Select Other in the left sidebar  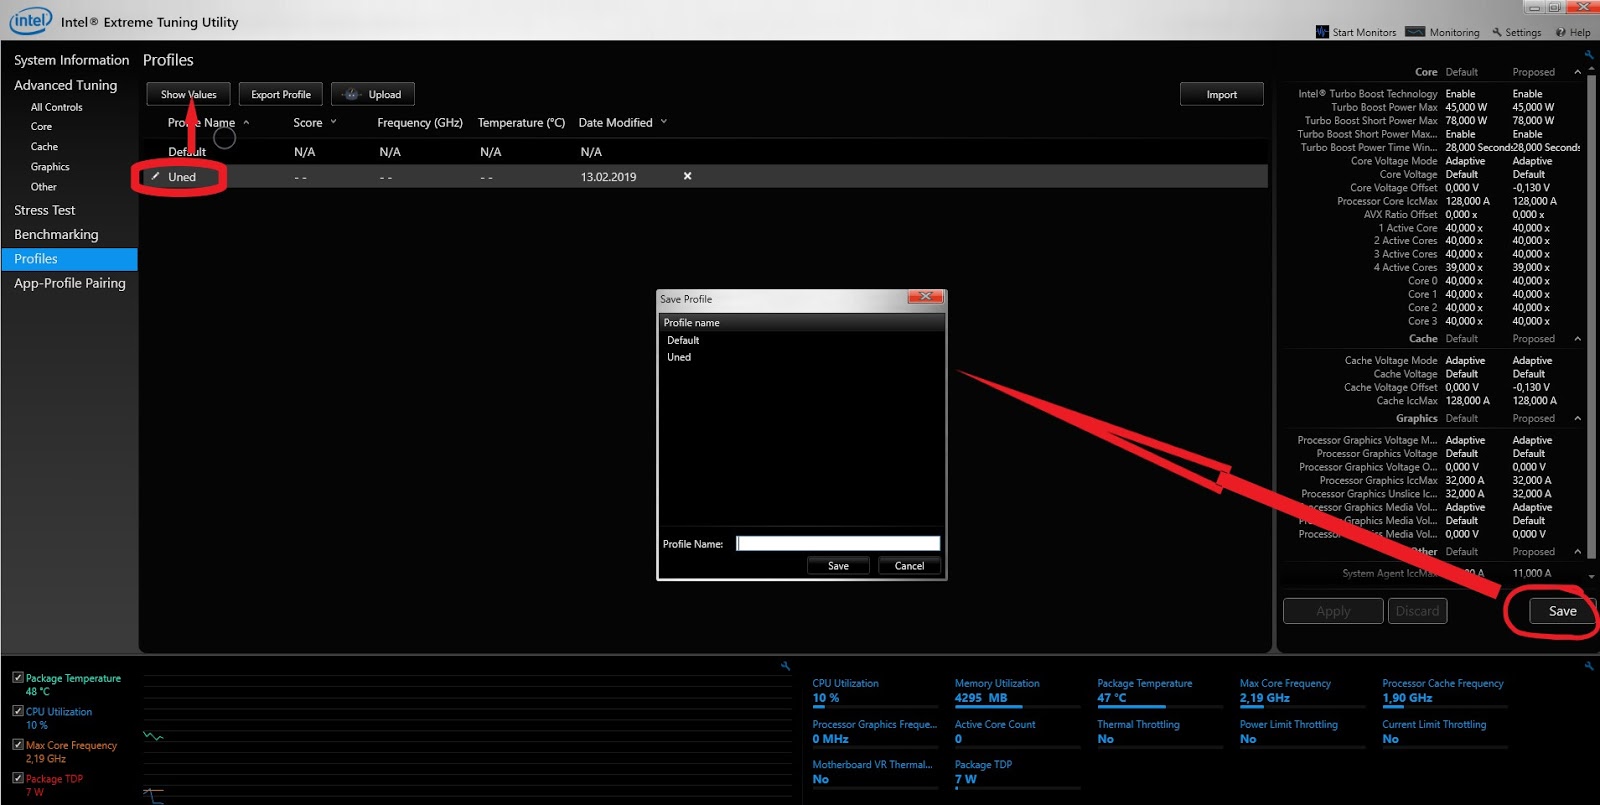pyautogui.click(x=44, y=187)
